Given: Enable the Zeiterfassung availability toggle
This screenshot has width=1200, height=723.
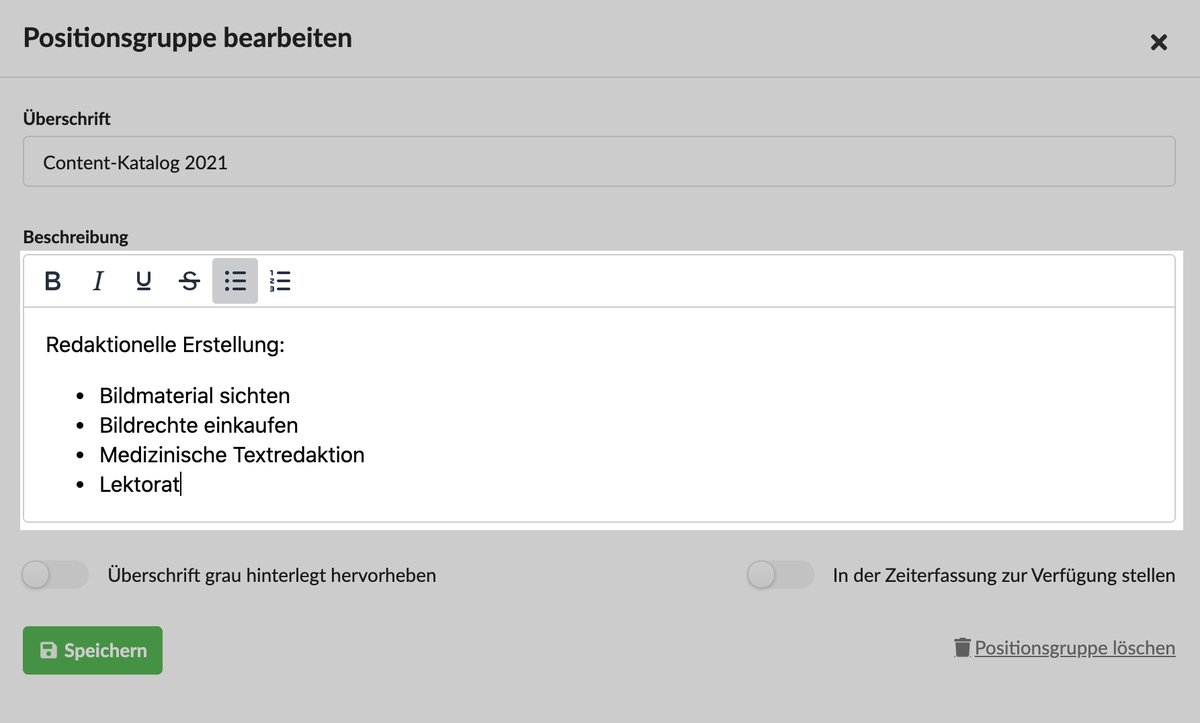Looking at the screenshot, I should pyautogui.click(x=781, y=575).
